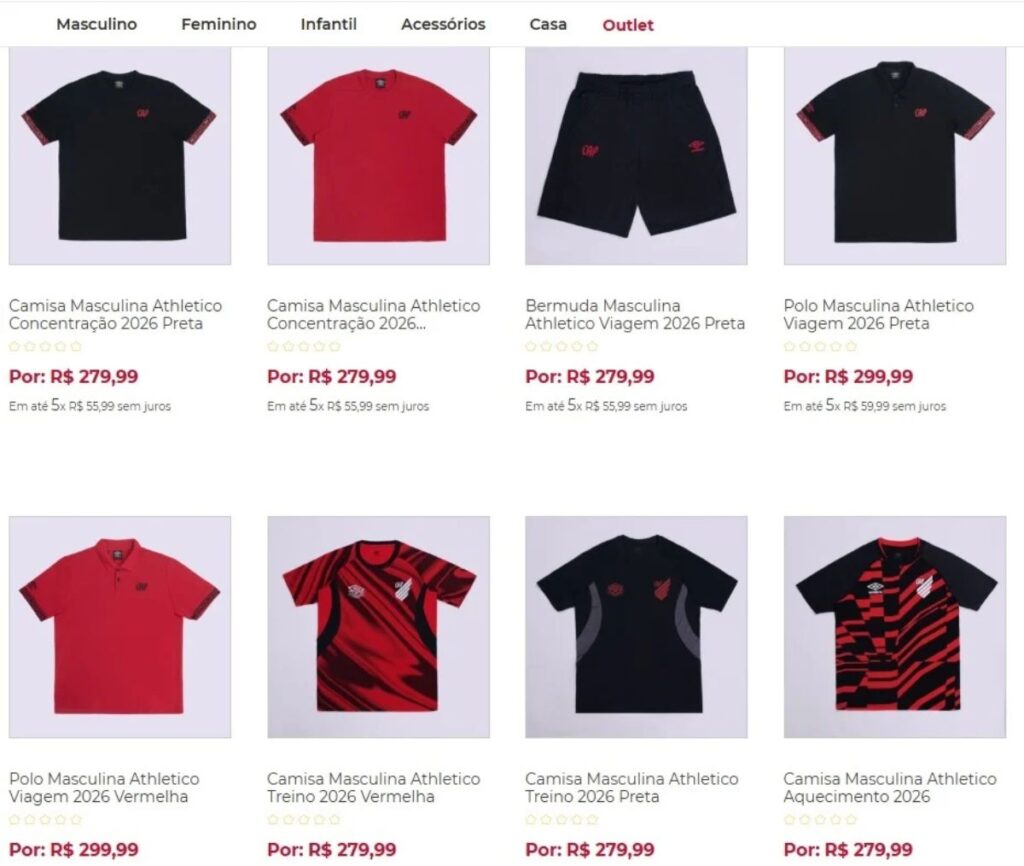Go to the Acessórios section
This screenshot has width=1024, height=866.
click(x=443, y=25)
